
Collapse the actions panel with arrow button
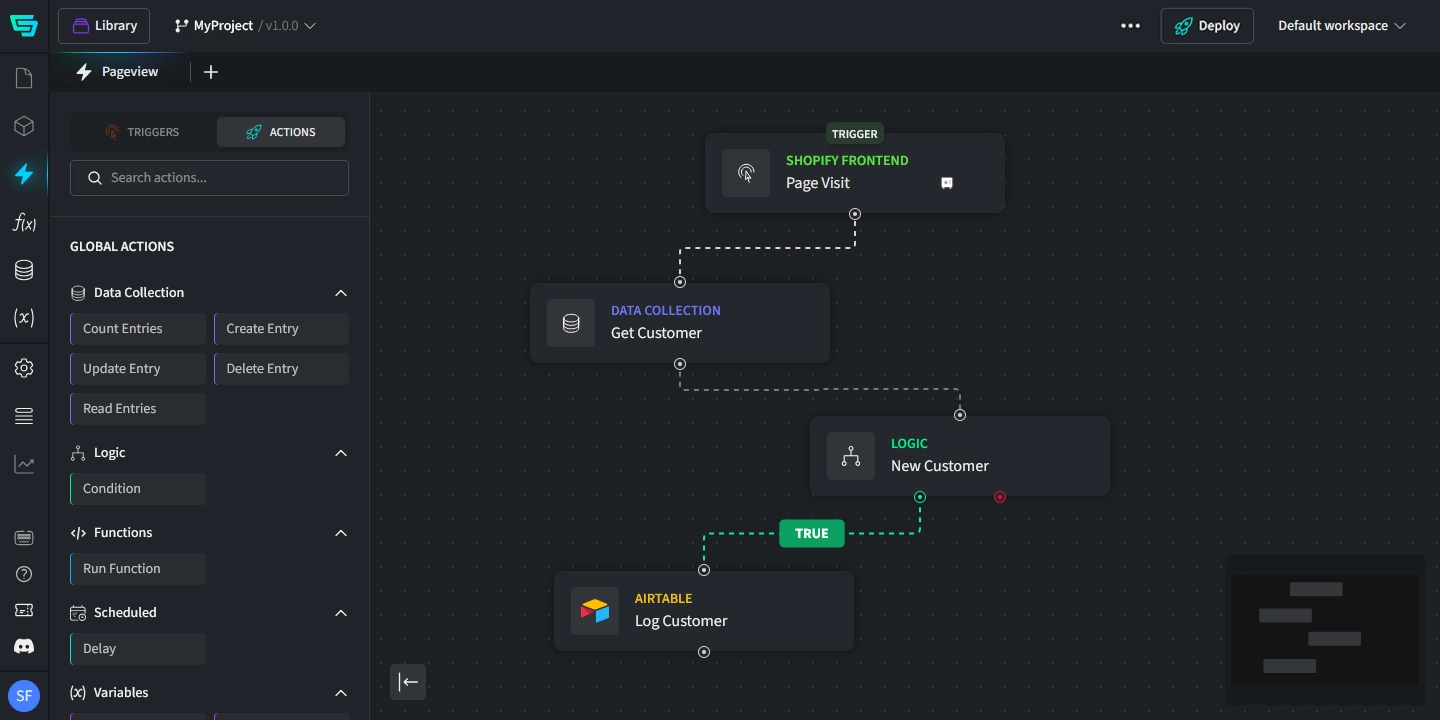click(408, 682)
